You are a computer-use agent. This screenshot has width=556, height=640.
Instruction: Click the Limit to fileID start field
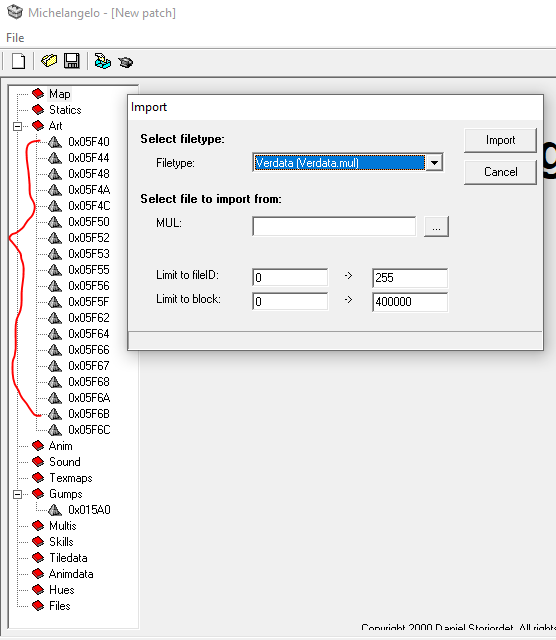point(290,278)
